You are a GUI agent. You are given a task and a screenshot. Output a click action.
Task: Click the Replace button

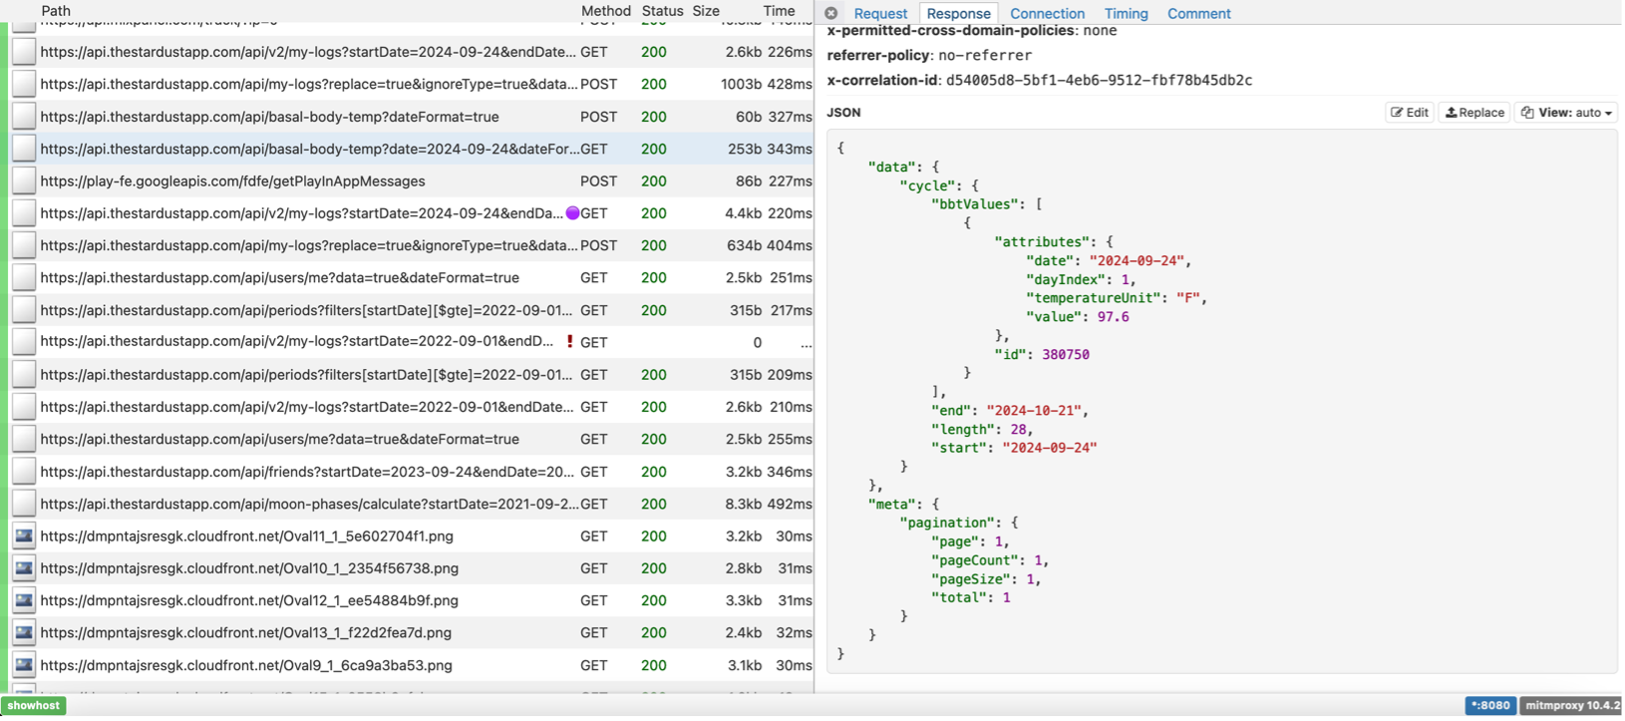click(x=1475, y=113)
